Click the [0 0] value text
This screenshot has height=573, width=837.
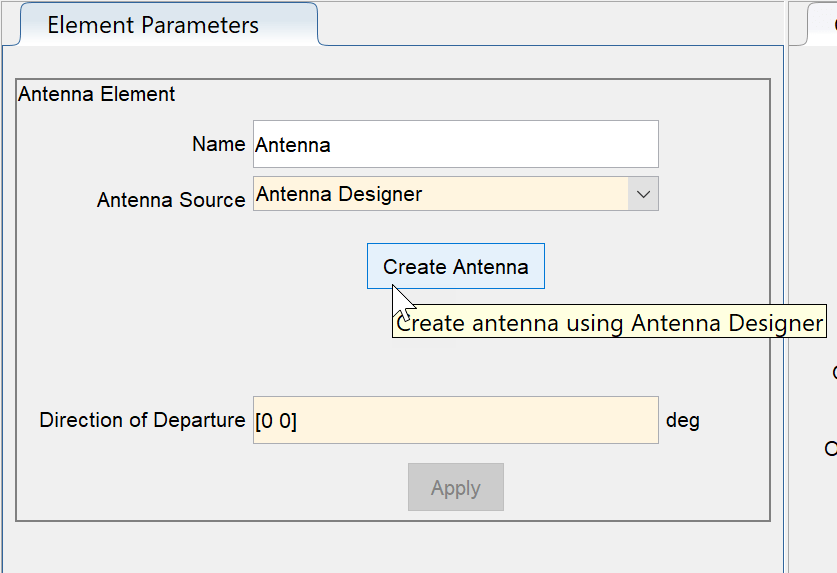(277, 421)
